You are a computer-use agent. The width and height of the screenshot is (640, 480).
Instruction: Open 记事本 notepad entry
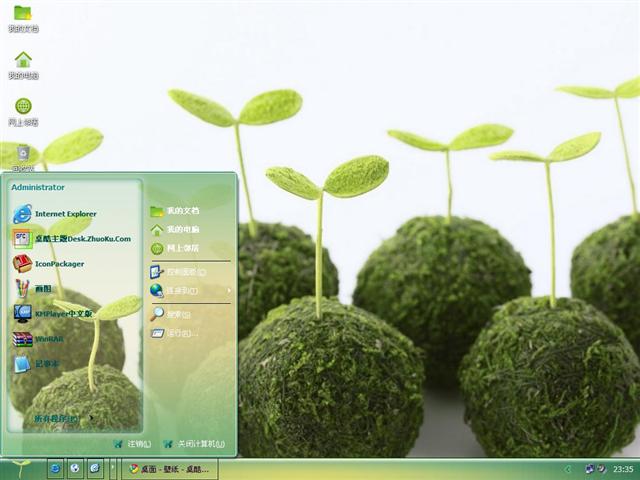point(36,364)
